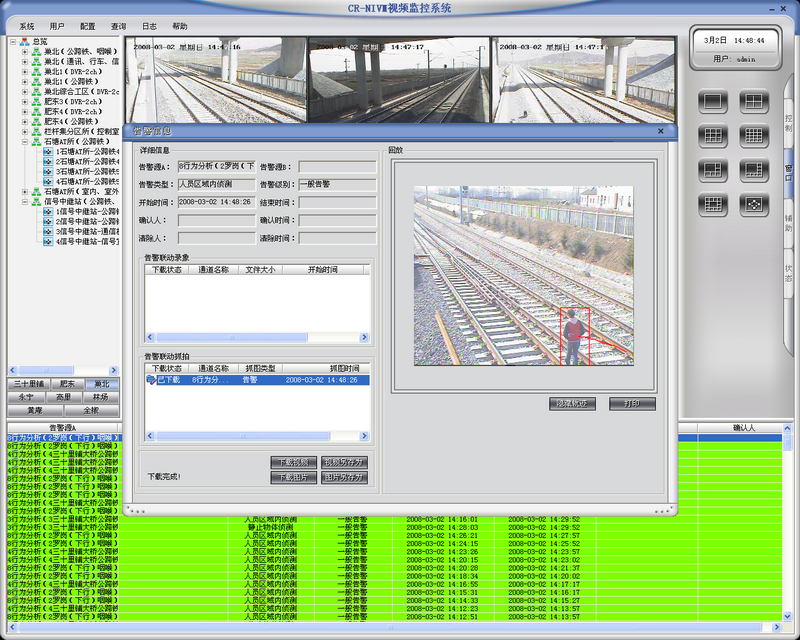Collapse the 信号中继站 node

point(25,202)
